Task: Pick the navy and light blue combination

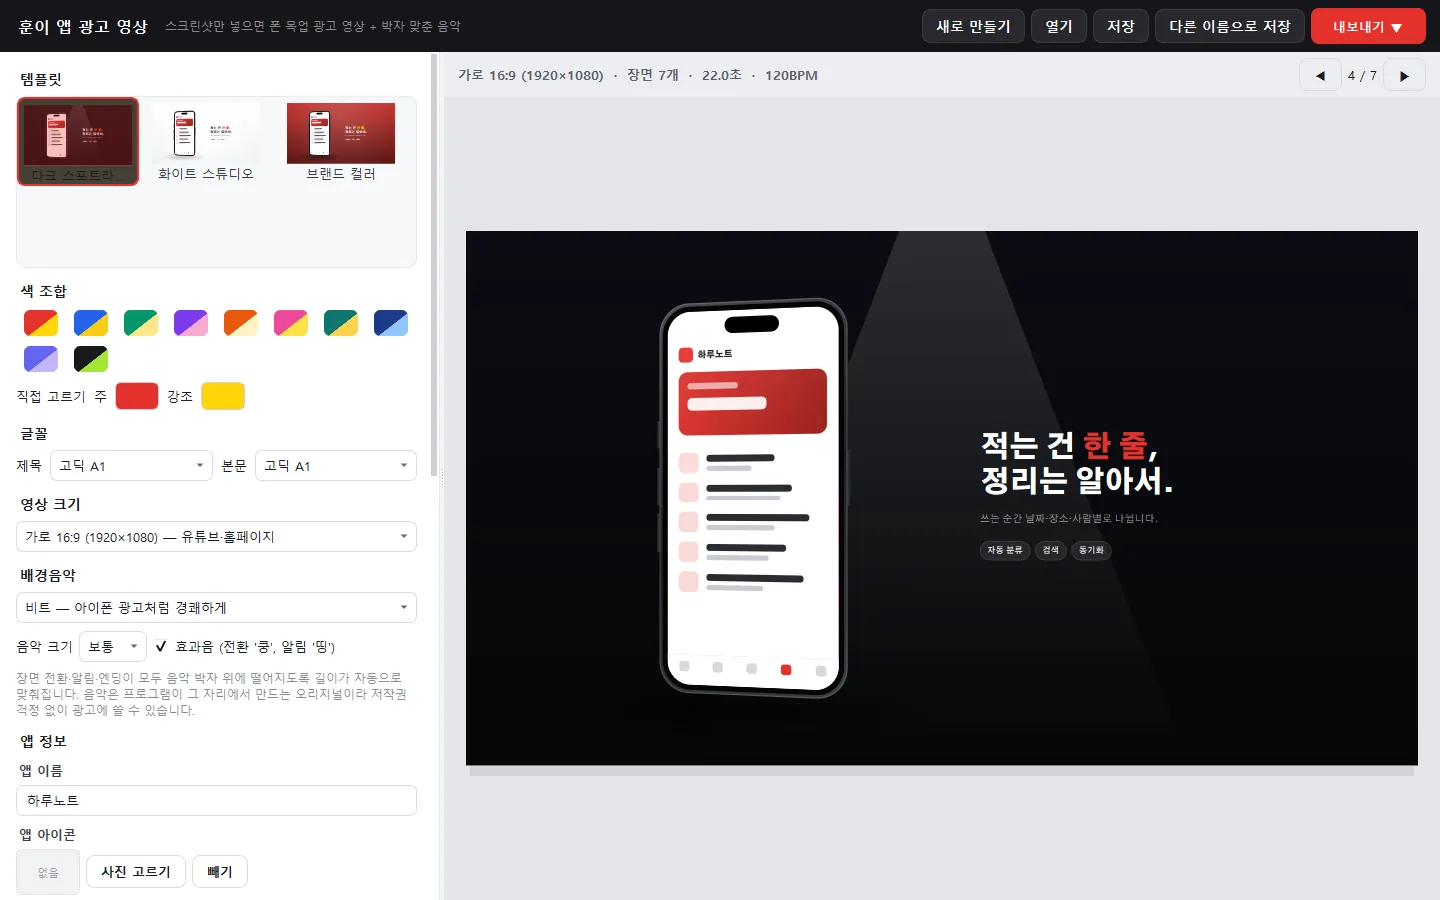Action: pyautogui.click(x=391, y=323)
